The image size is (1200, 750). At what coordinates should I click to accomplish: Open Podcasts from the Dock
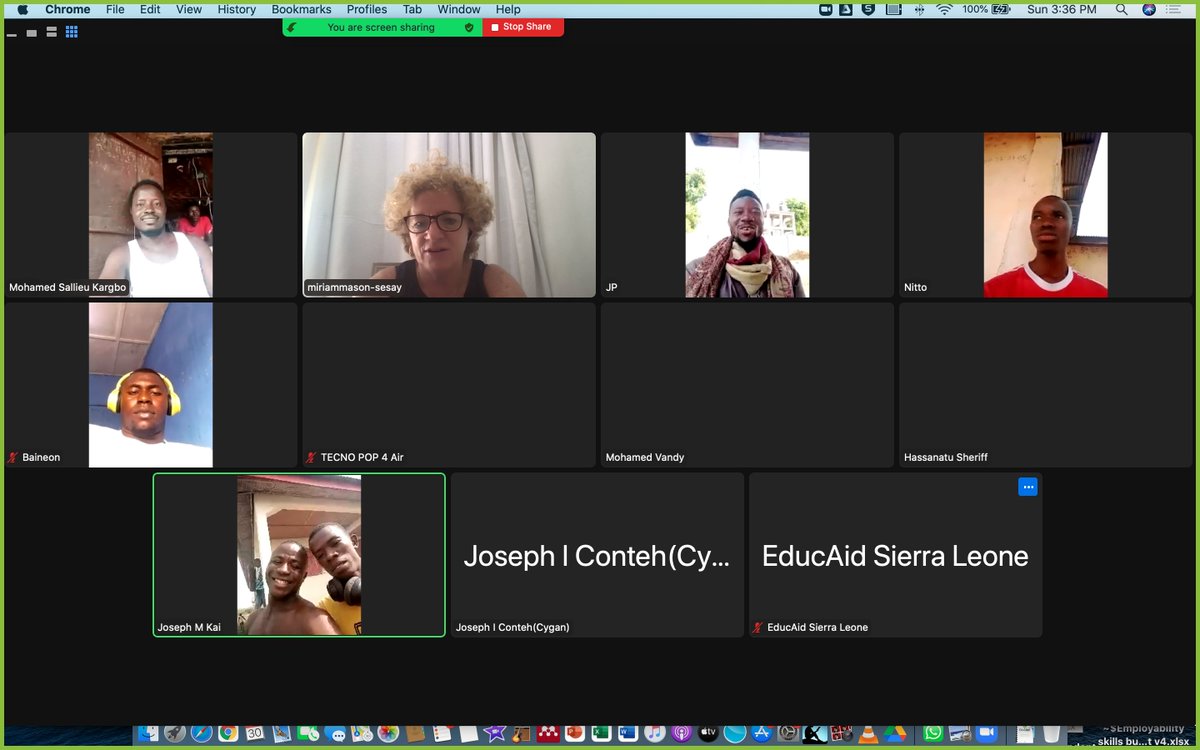pos(681,733)
